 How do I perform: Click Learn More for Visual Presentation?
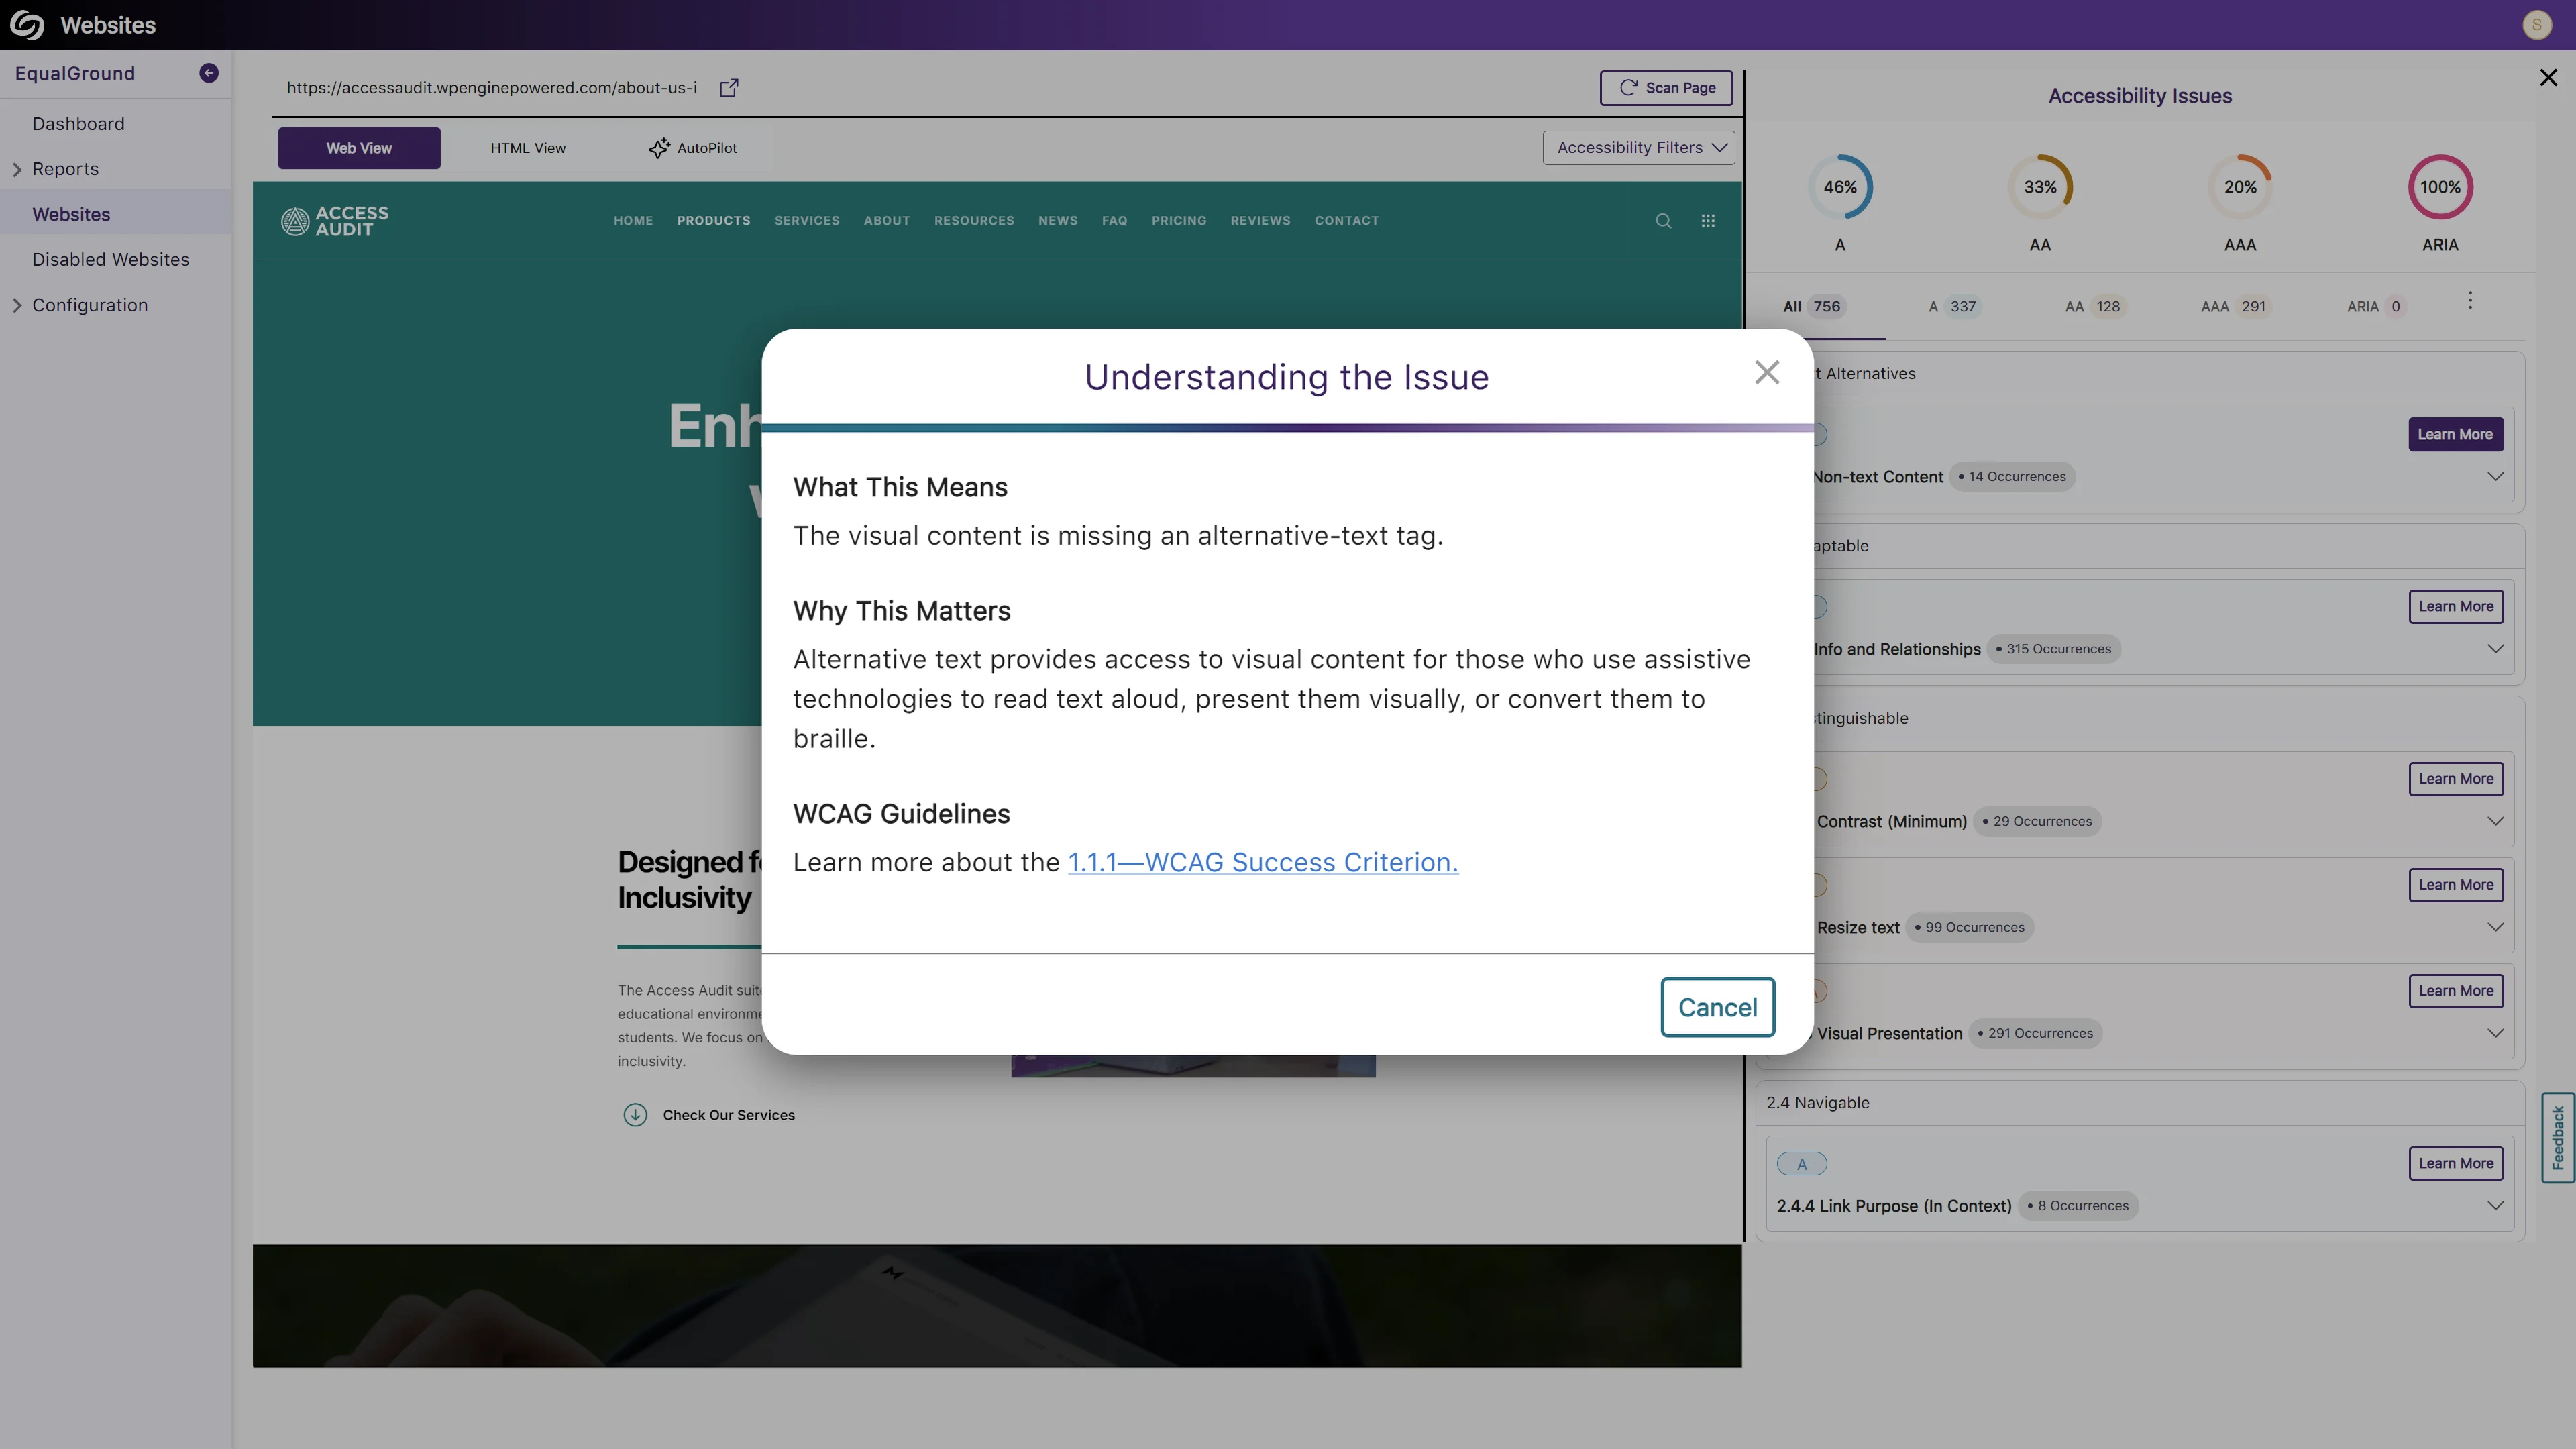tap(2455, 991)
